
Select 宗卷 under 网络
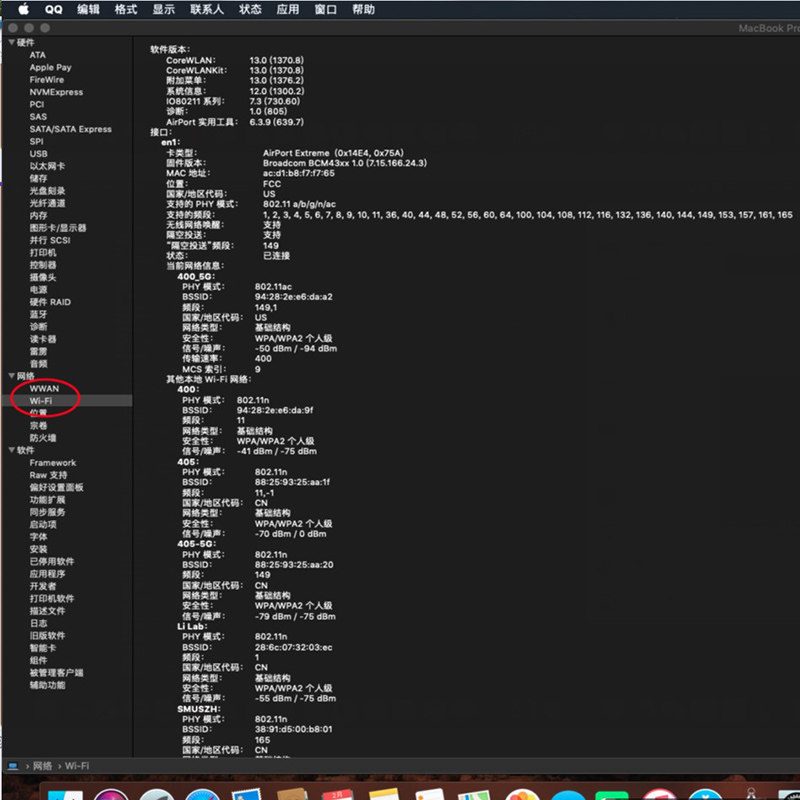pyautogui.click(x=38, y=425)
